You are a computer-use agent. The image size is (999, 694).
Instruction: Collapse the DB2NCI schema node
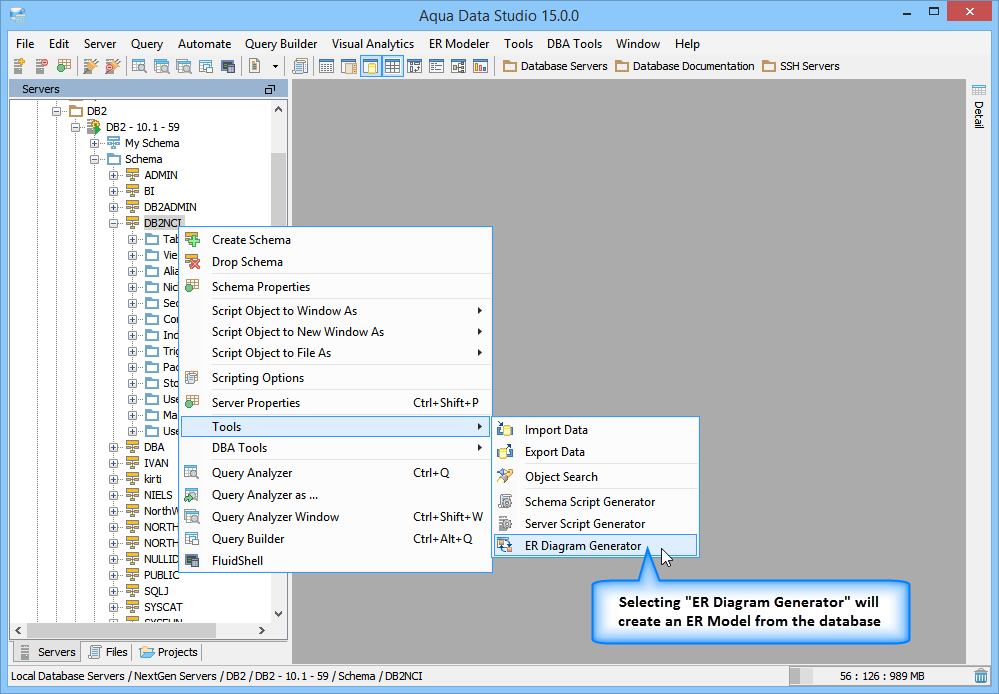113,223
